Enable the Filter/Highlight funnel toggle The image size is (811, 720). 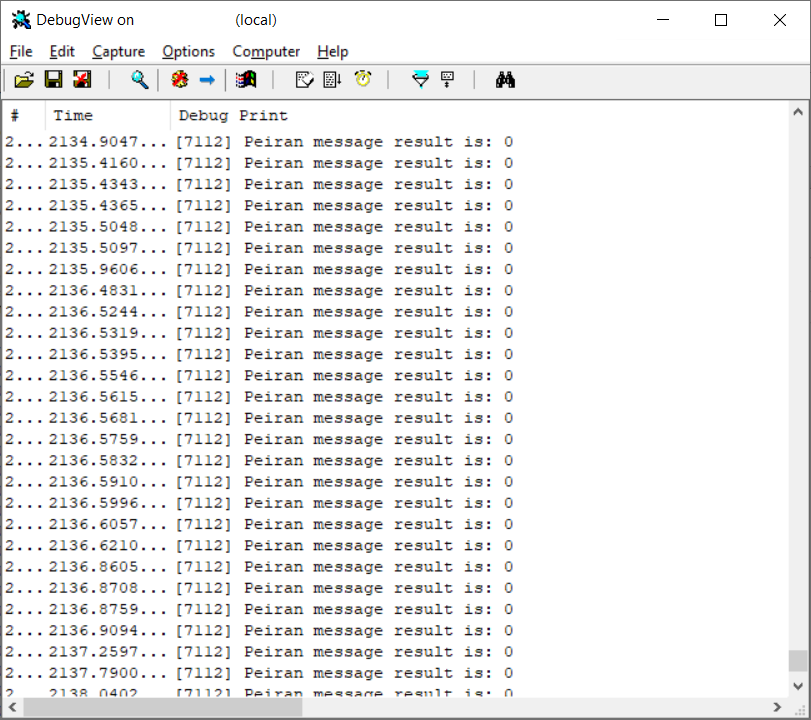coord(419,80)
